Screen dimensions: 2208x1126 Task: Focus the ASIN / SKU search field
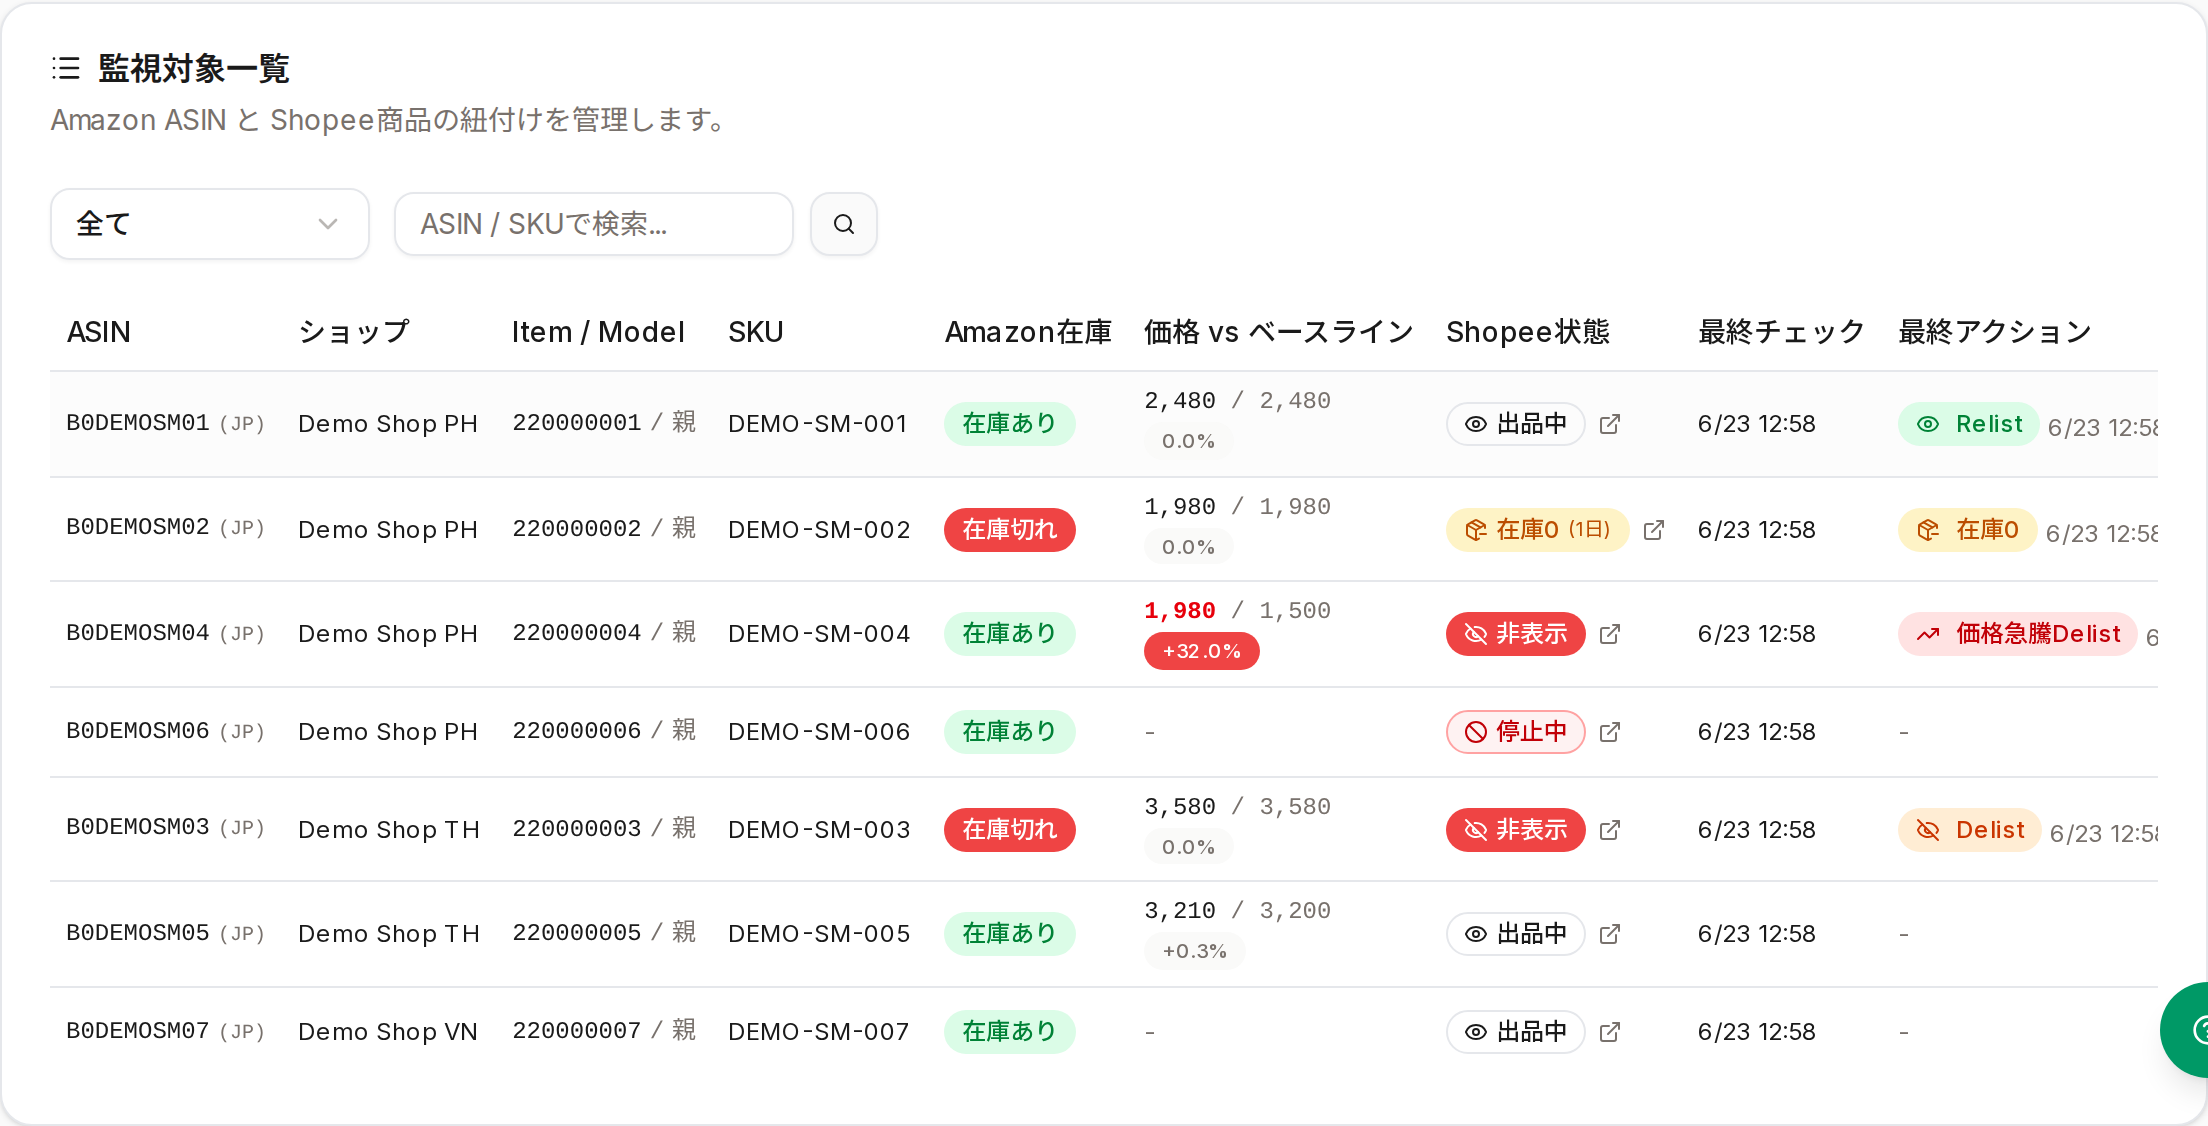(x=594, y=224)
